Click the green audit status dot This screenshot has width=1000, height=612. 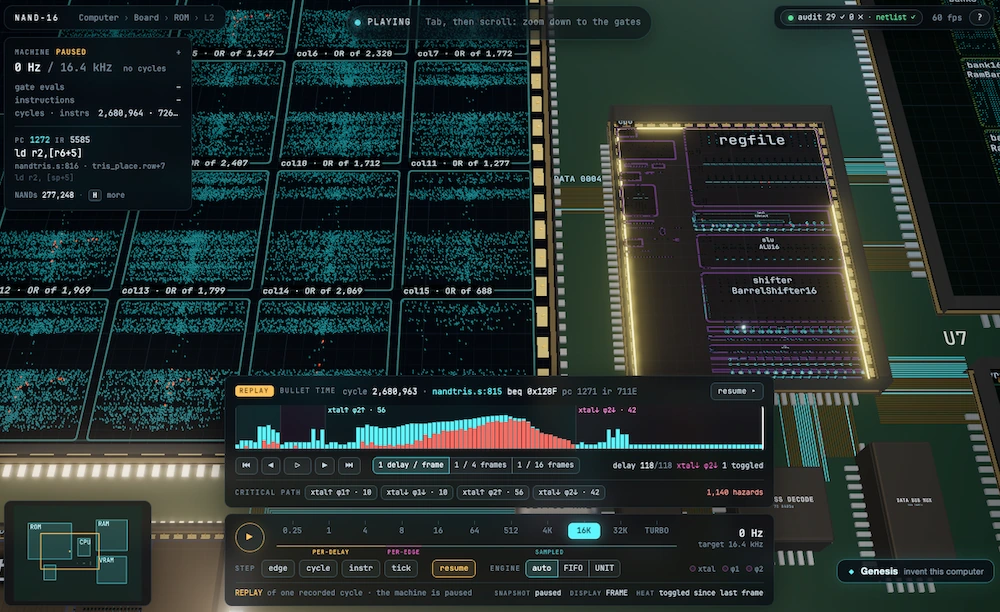[791, 18]
